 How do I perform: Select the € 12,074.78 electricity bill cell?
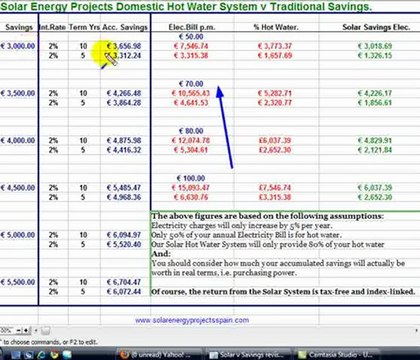191,140
